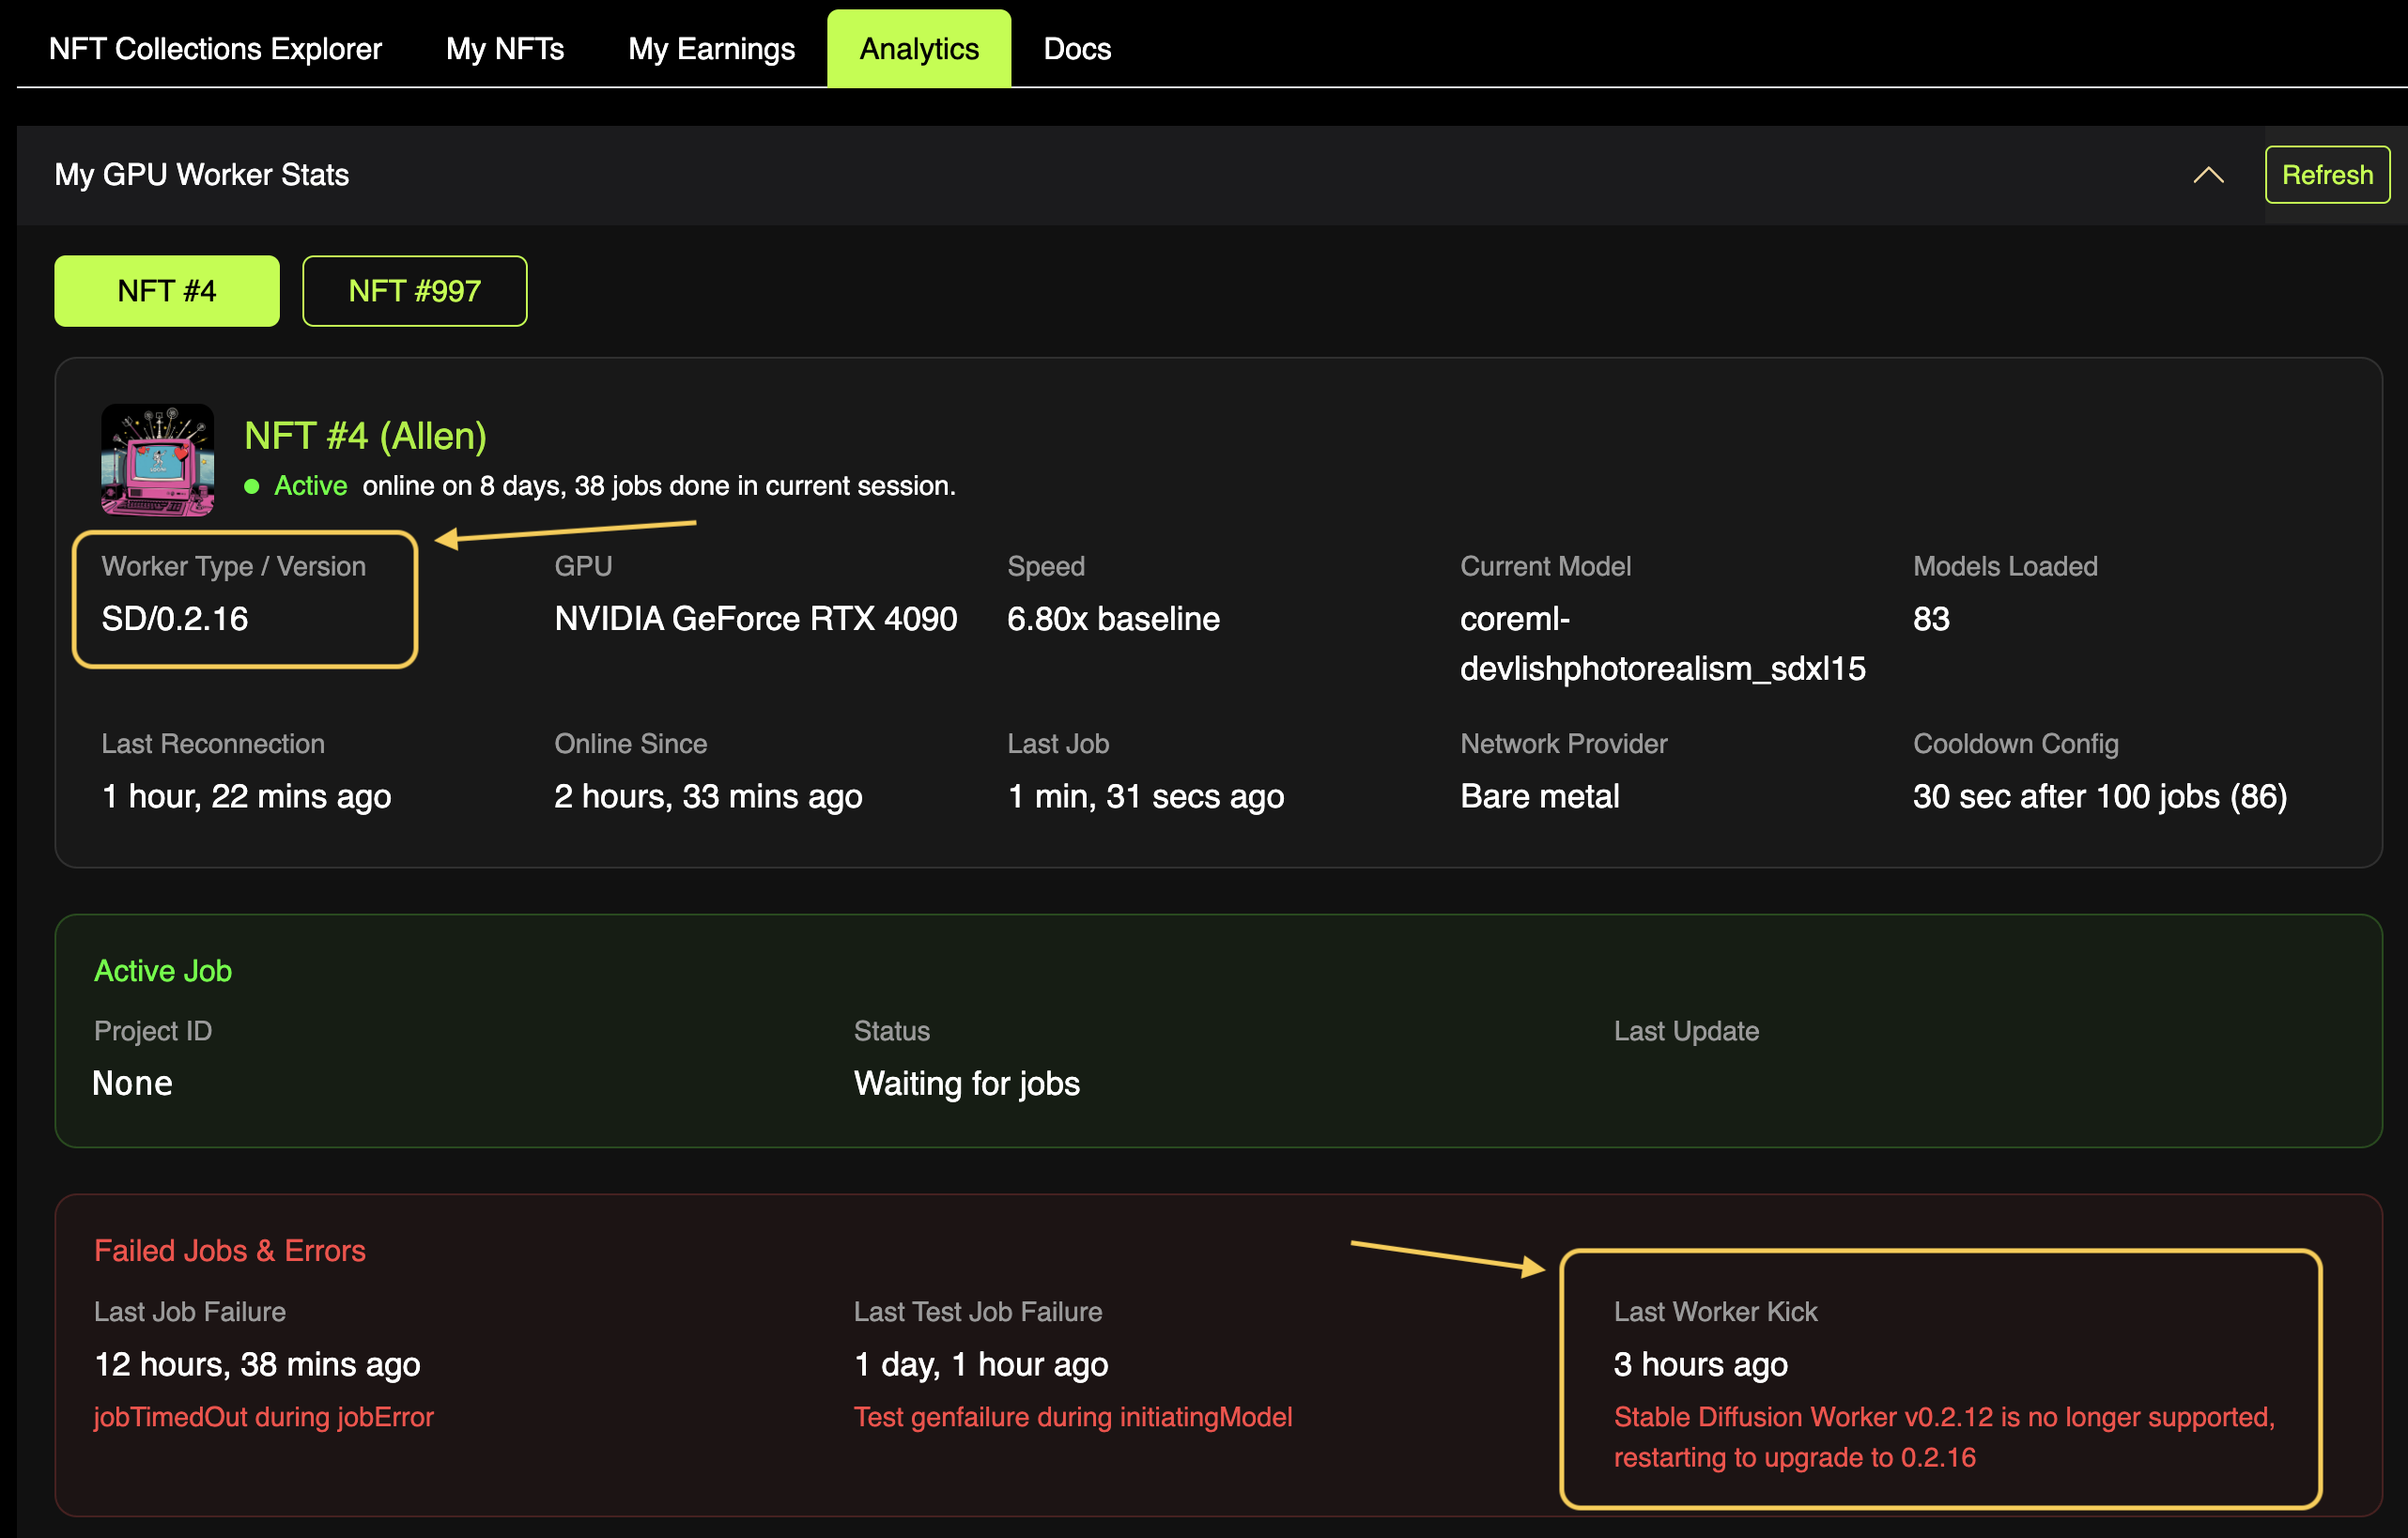Click the Active Job section heading
Viewport: 2408px width, 1538px height.
(163, 970)
